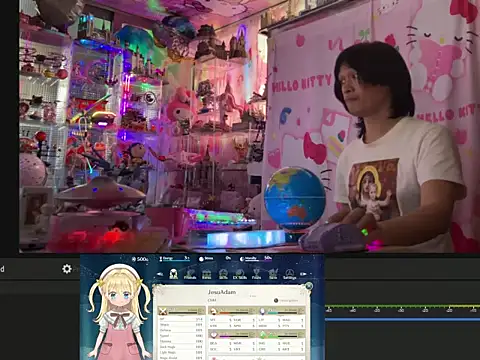Select the Defense stat row
This screenshot has height=360, width=480.
[x=181, y=330]
